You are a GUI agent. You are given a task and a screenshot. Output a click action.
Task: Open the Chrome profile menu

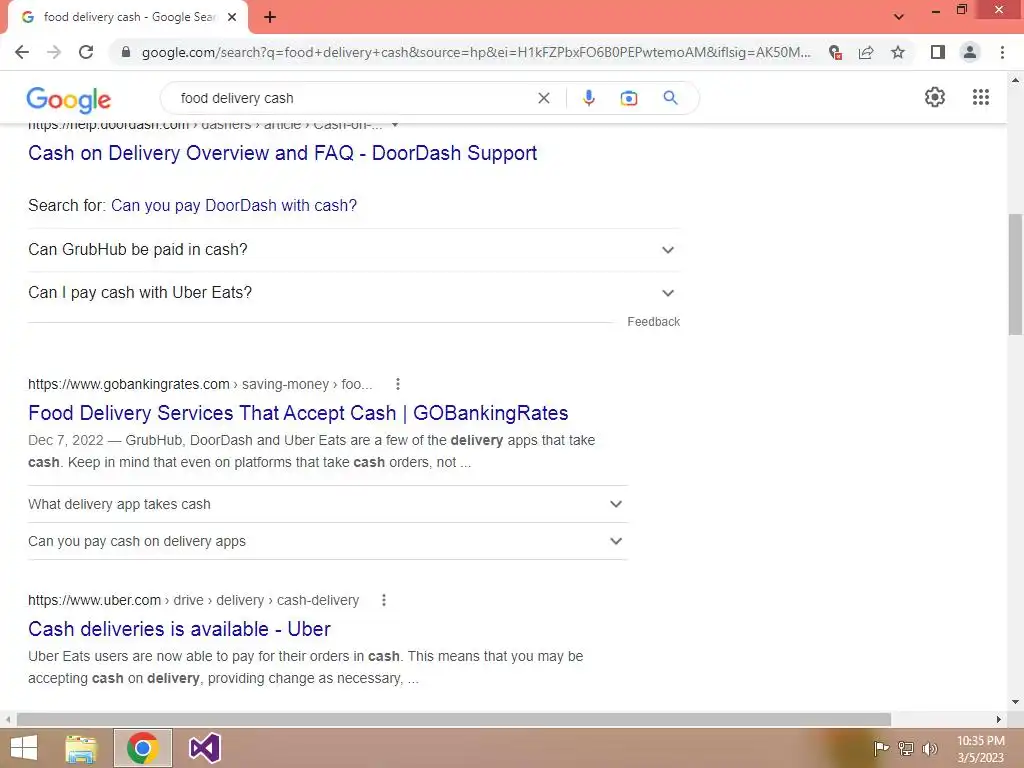tap(970, 52)
